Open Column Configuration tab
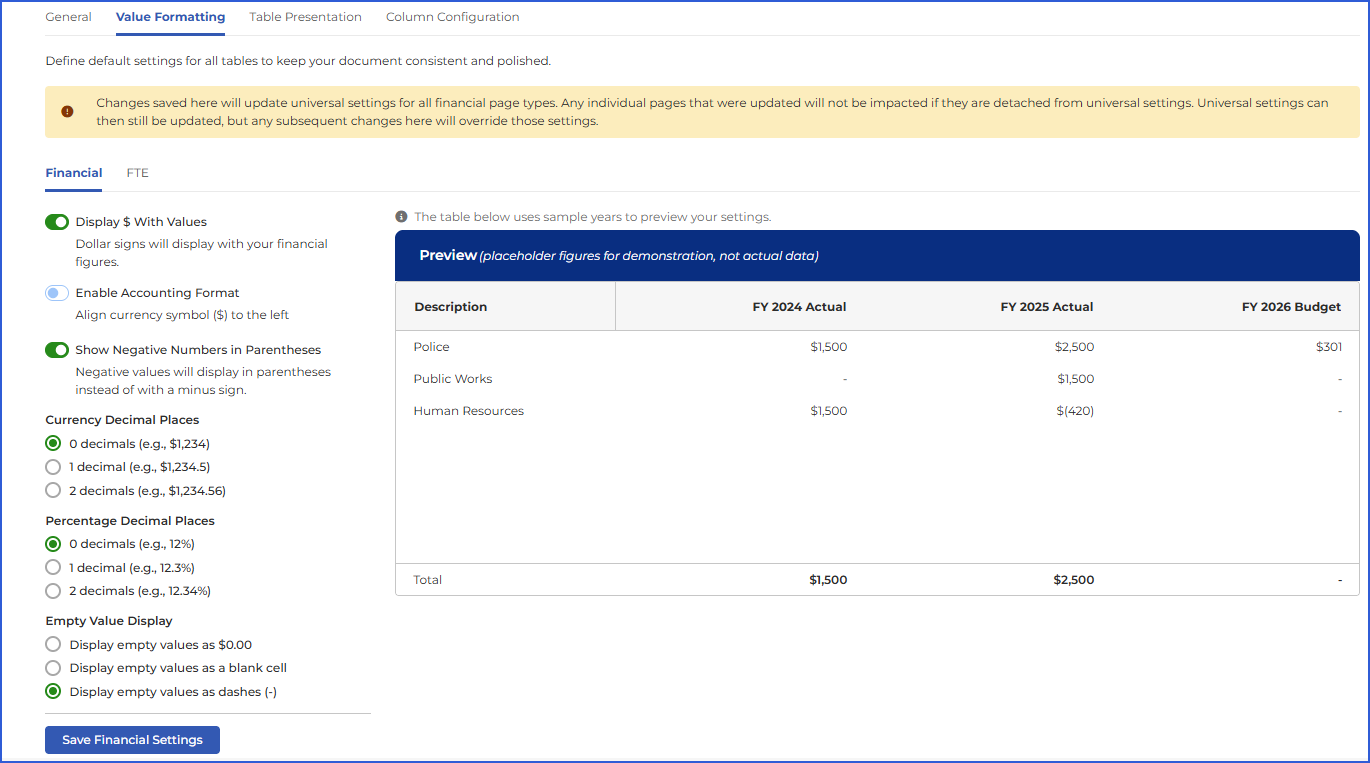 452,17
